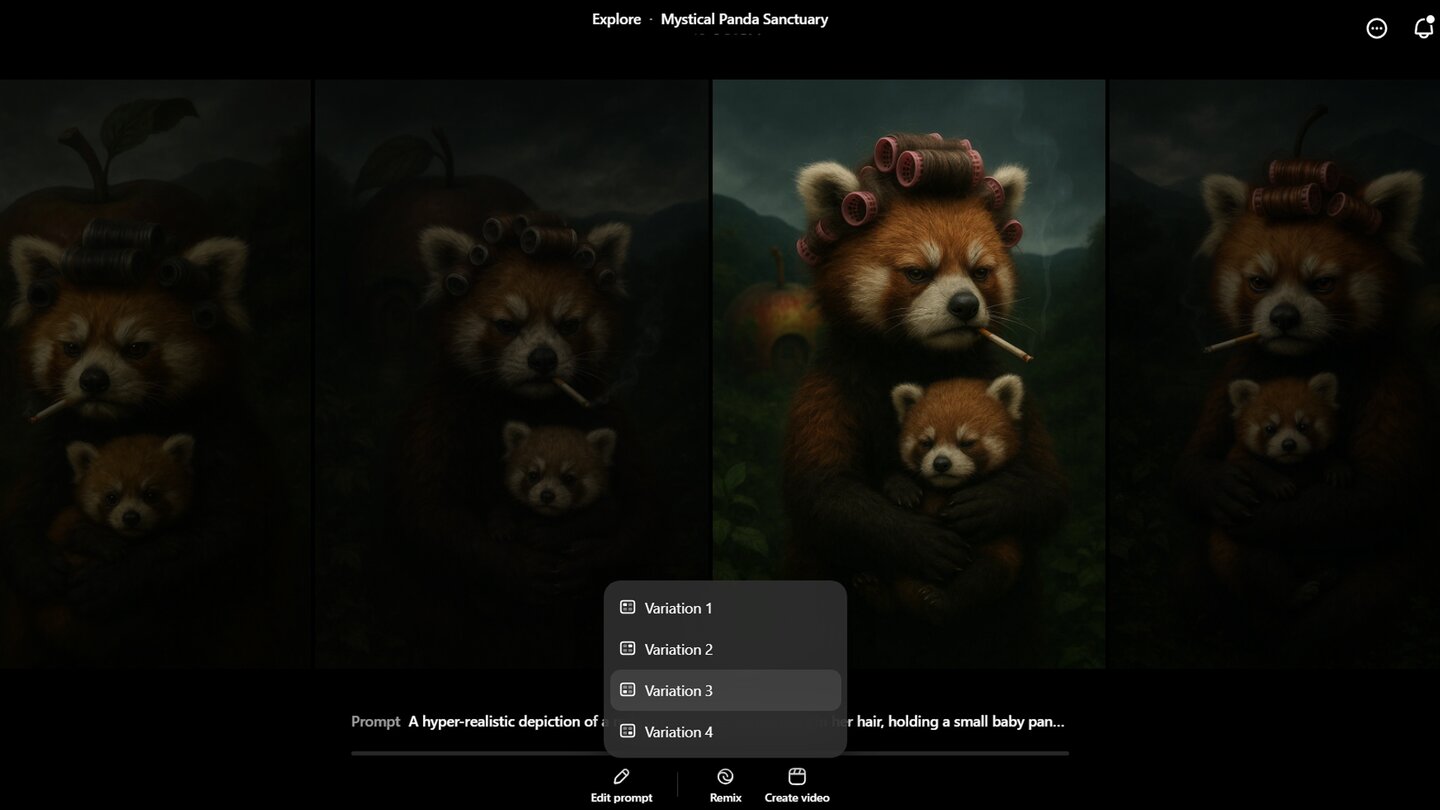Click the Variation 1 grid icon
1440x810 pixels.
pyautogui.click(x=628, y=607)
